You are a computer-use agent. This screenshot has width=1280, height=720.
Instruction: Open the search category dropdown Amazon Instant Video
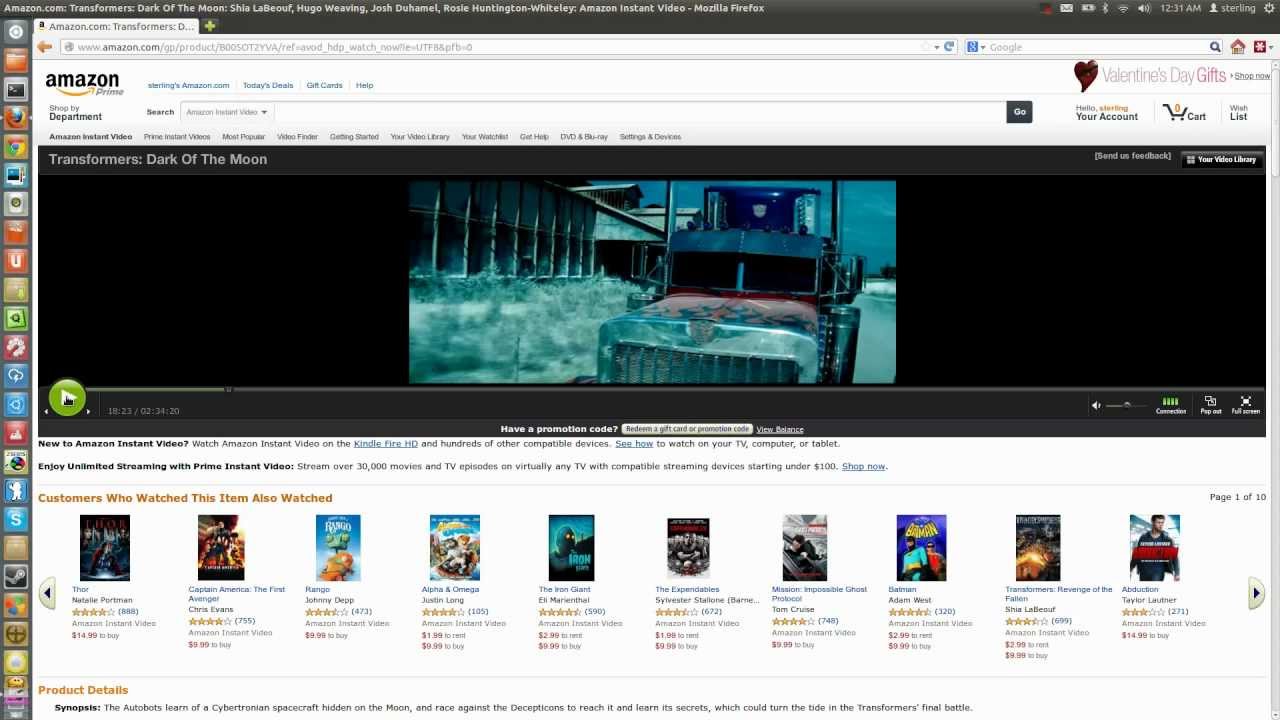coord(227,112)
